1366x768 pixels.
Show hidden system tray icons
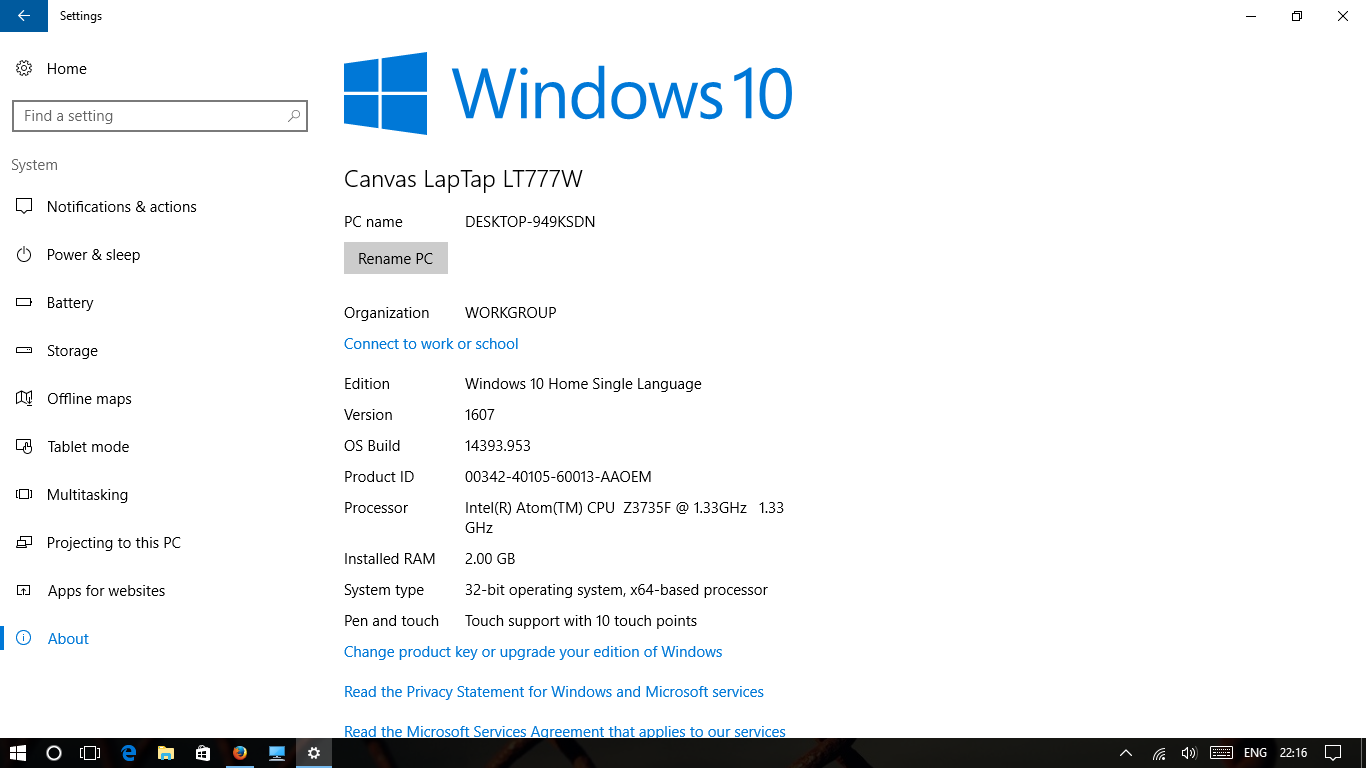[1126, 753]
